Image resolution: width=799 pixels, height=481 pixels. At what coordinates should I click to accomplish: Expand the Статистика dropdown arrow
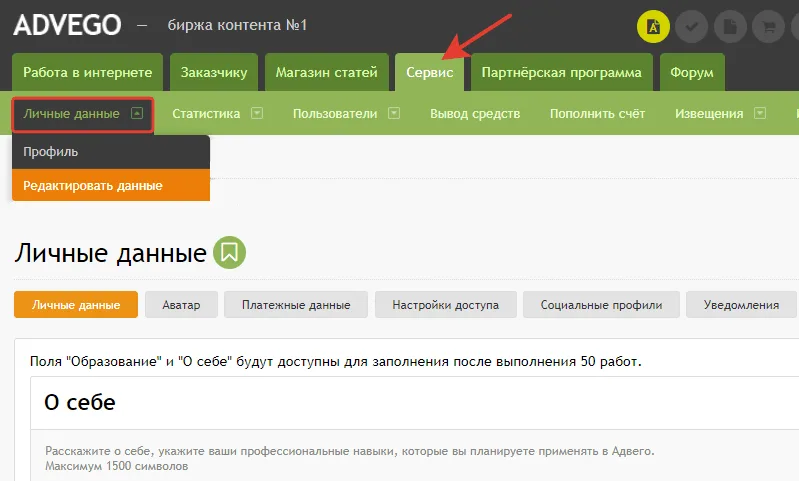click(257, 113)
